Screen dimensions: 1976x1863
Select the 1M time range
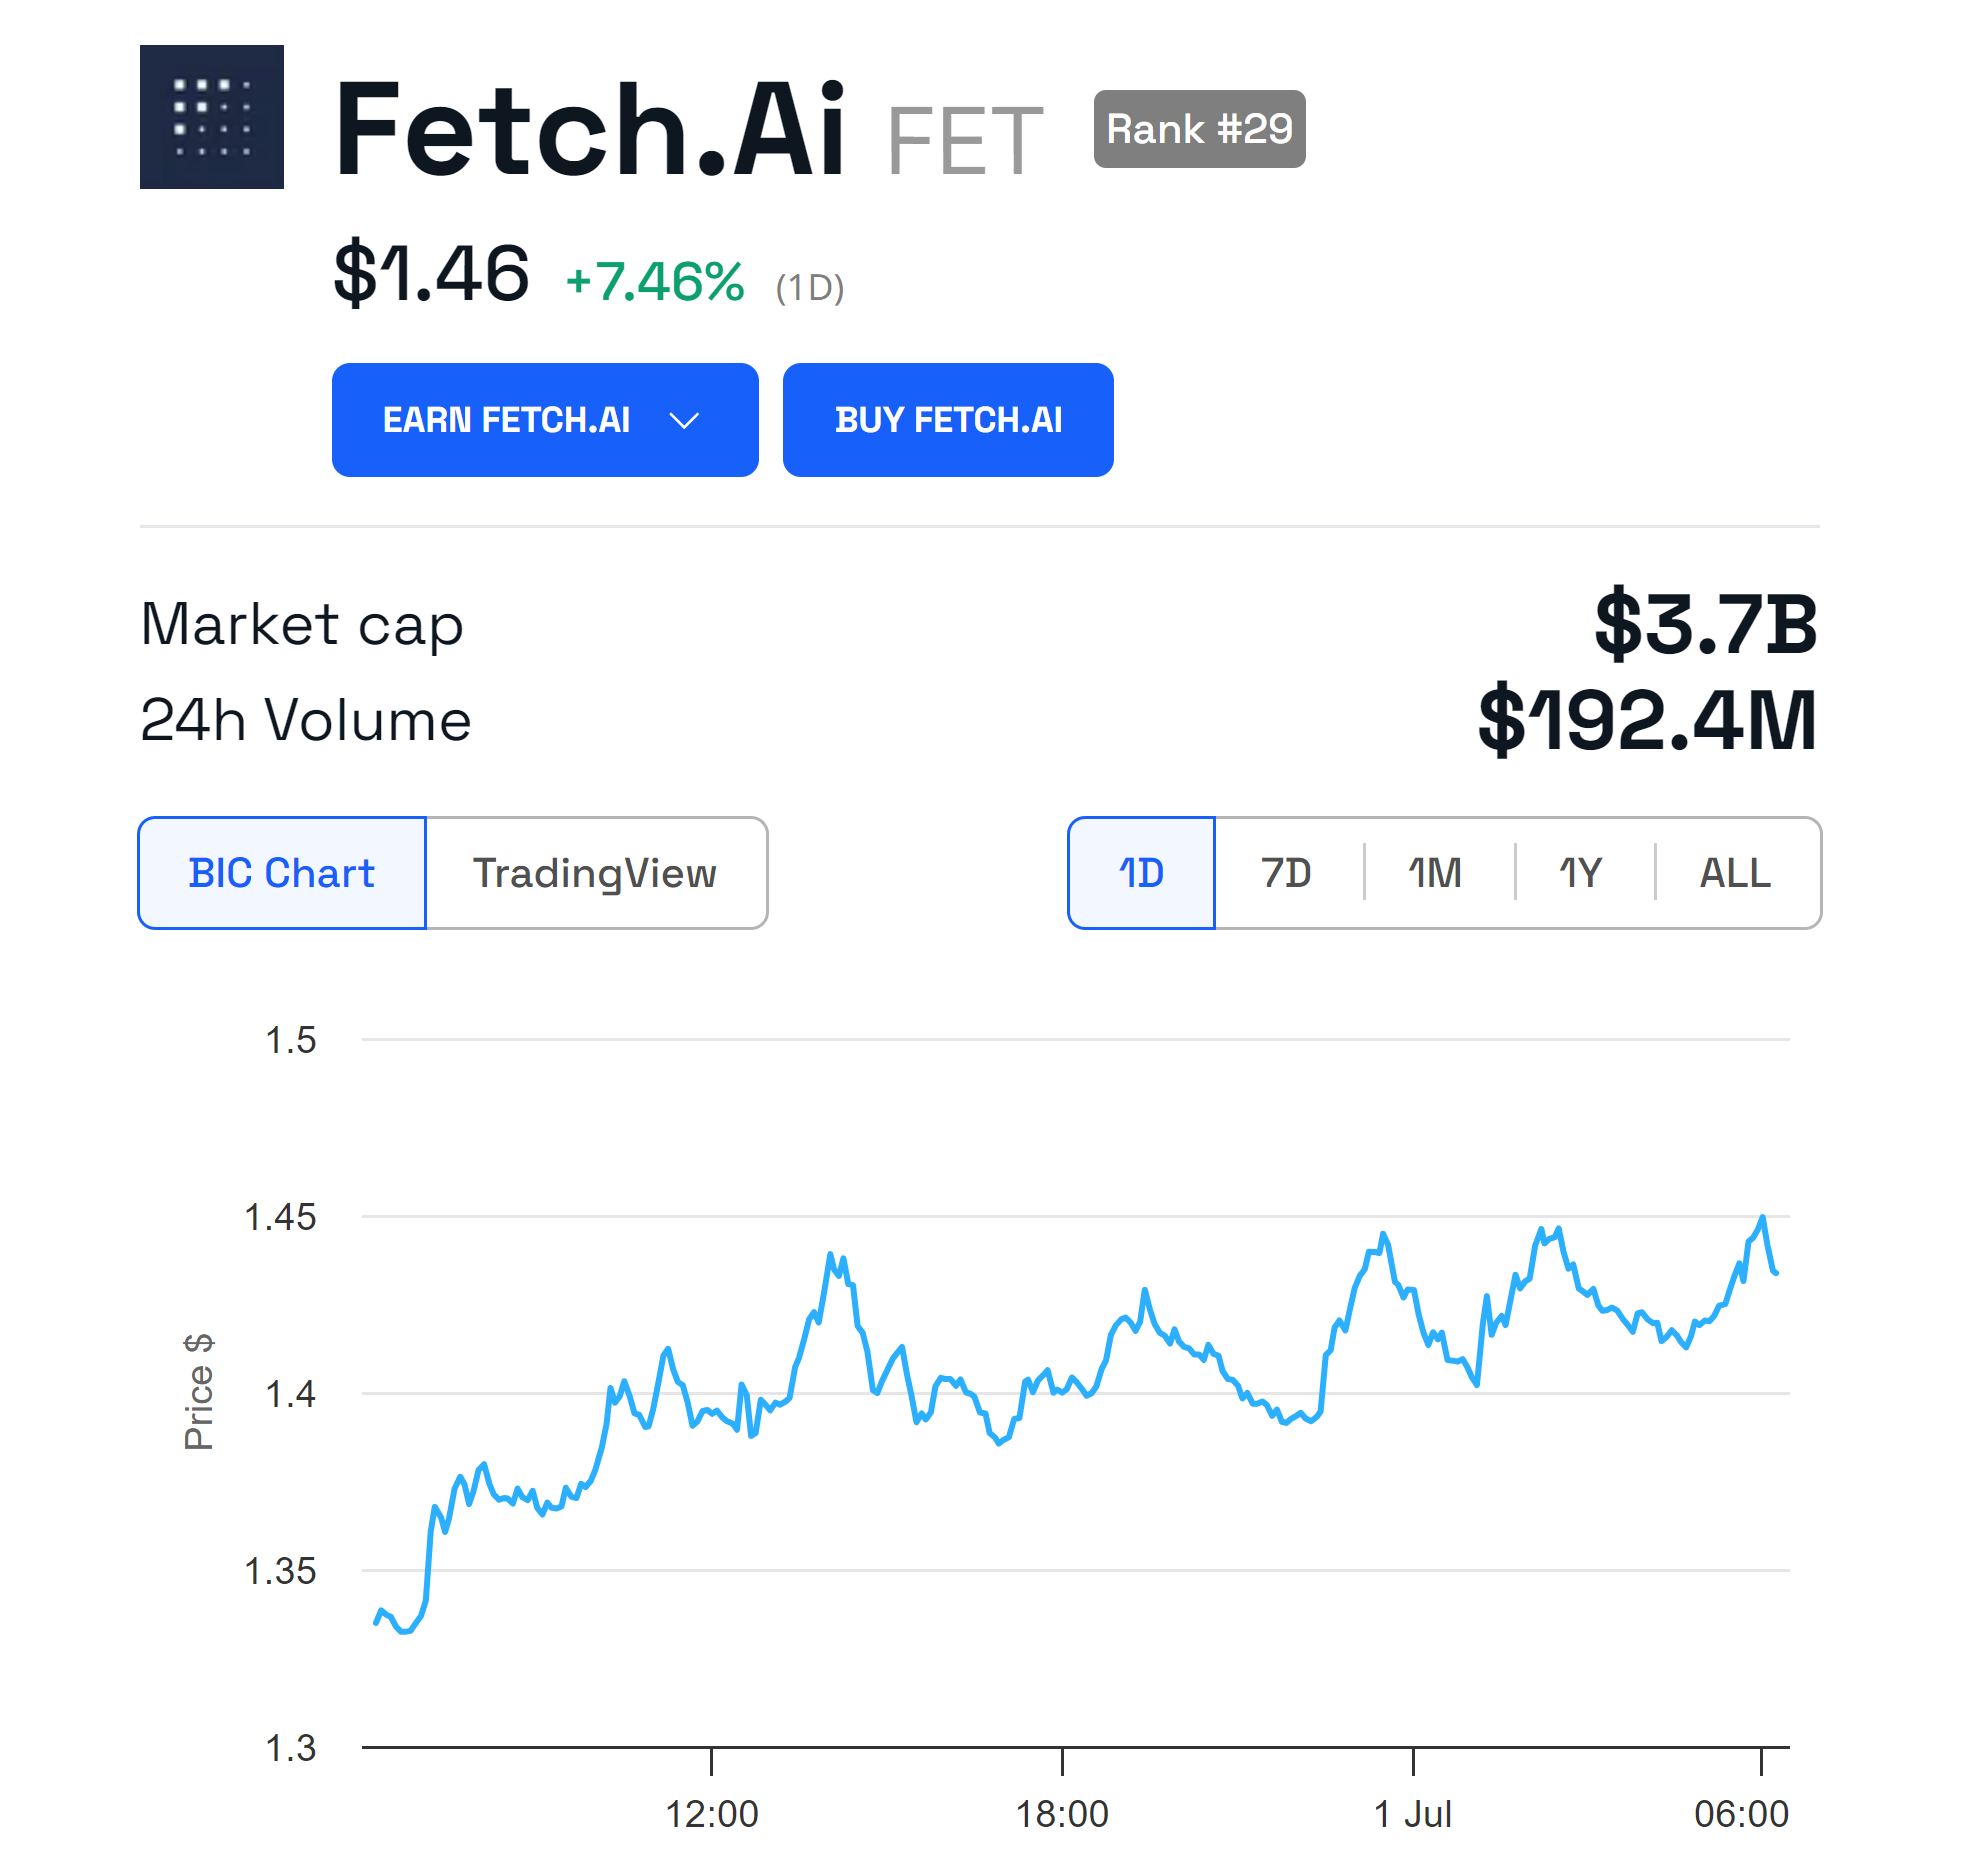coord(1435,873)
